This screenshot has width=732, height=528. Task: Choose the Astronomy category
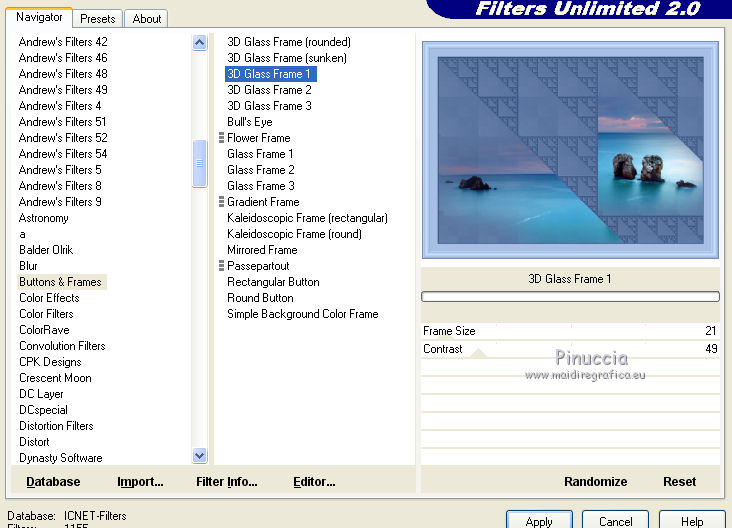43,218
